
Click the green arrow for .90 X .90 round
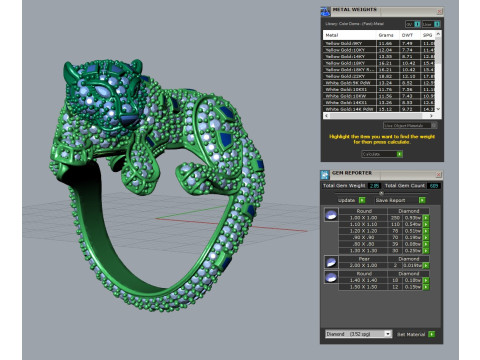coord(426,238)
